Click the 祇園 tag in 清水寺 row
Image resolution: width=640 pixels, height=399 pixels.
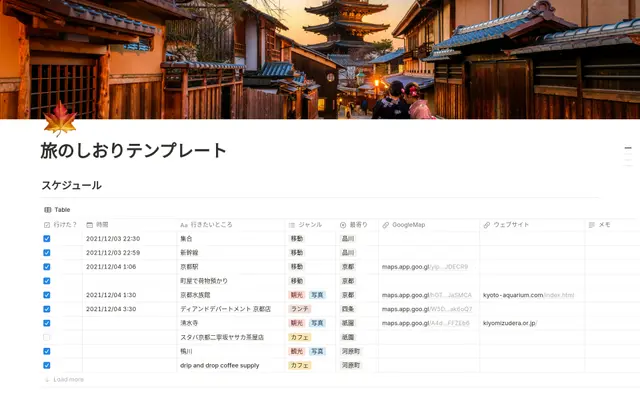click(x=348, y=323)
